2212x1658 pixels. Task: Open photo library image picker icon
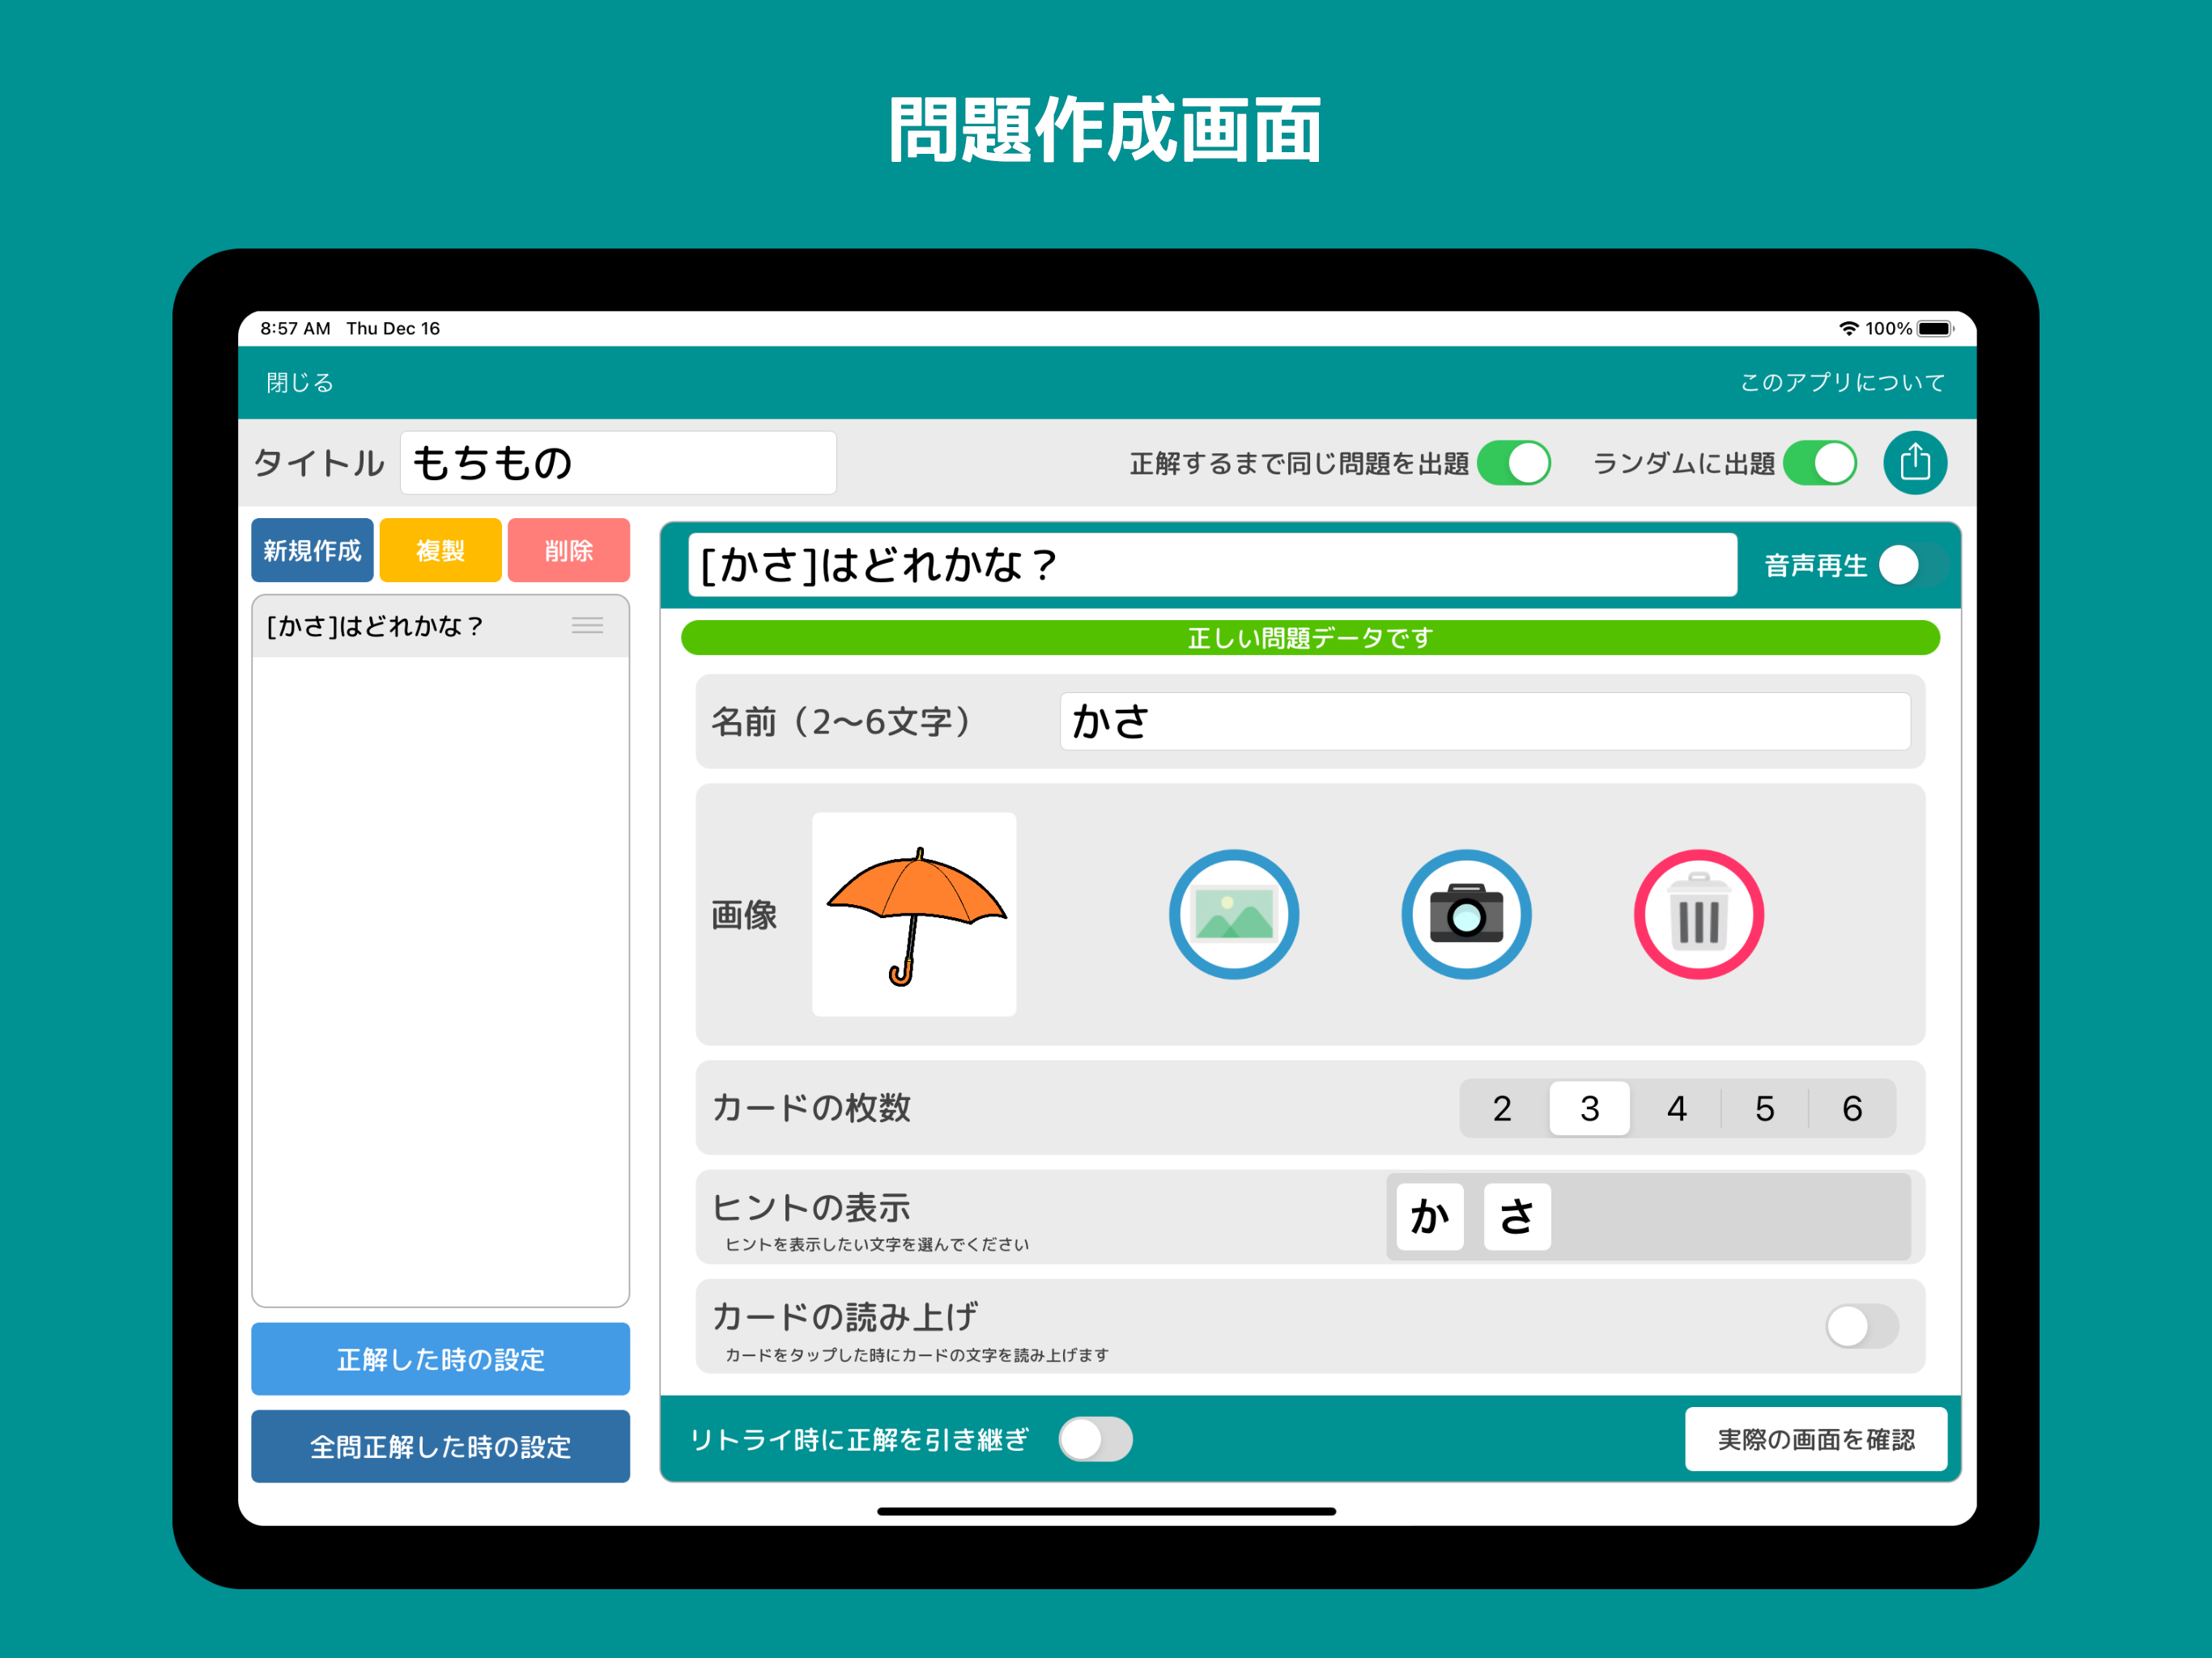[1233, 914]
